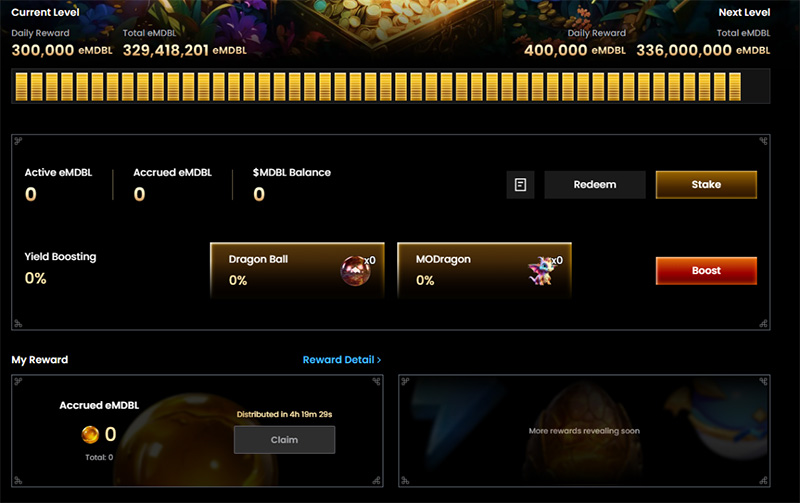Click the greyed-out Claim button

(x=284, y=440)
